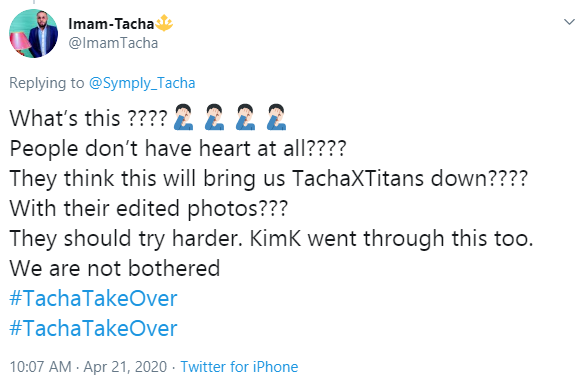Open the first #TachaTakeOver hashtag
This screenshot has height=387, width=581.
pyautogui.click(x=93, y=298)
